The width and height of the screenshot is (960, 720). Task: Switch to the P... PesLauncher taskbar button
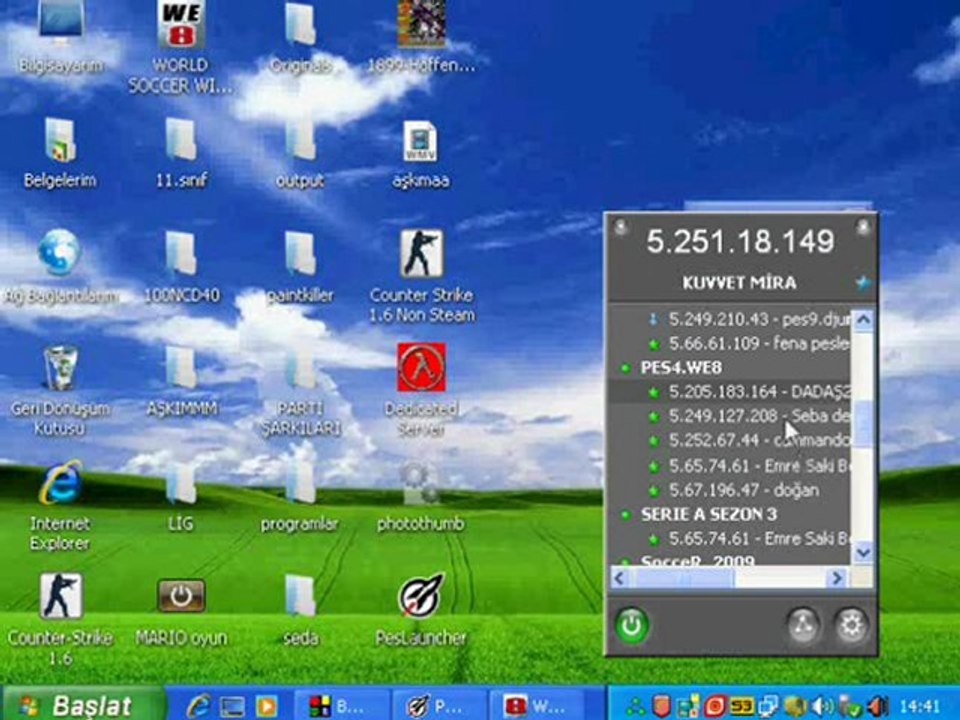(x=439, y=706)
